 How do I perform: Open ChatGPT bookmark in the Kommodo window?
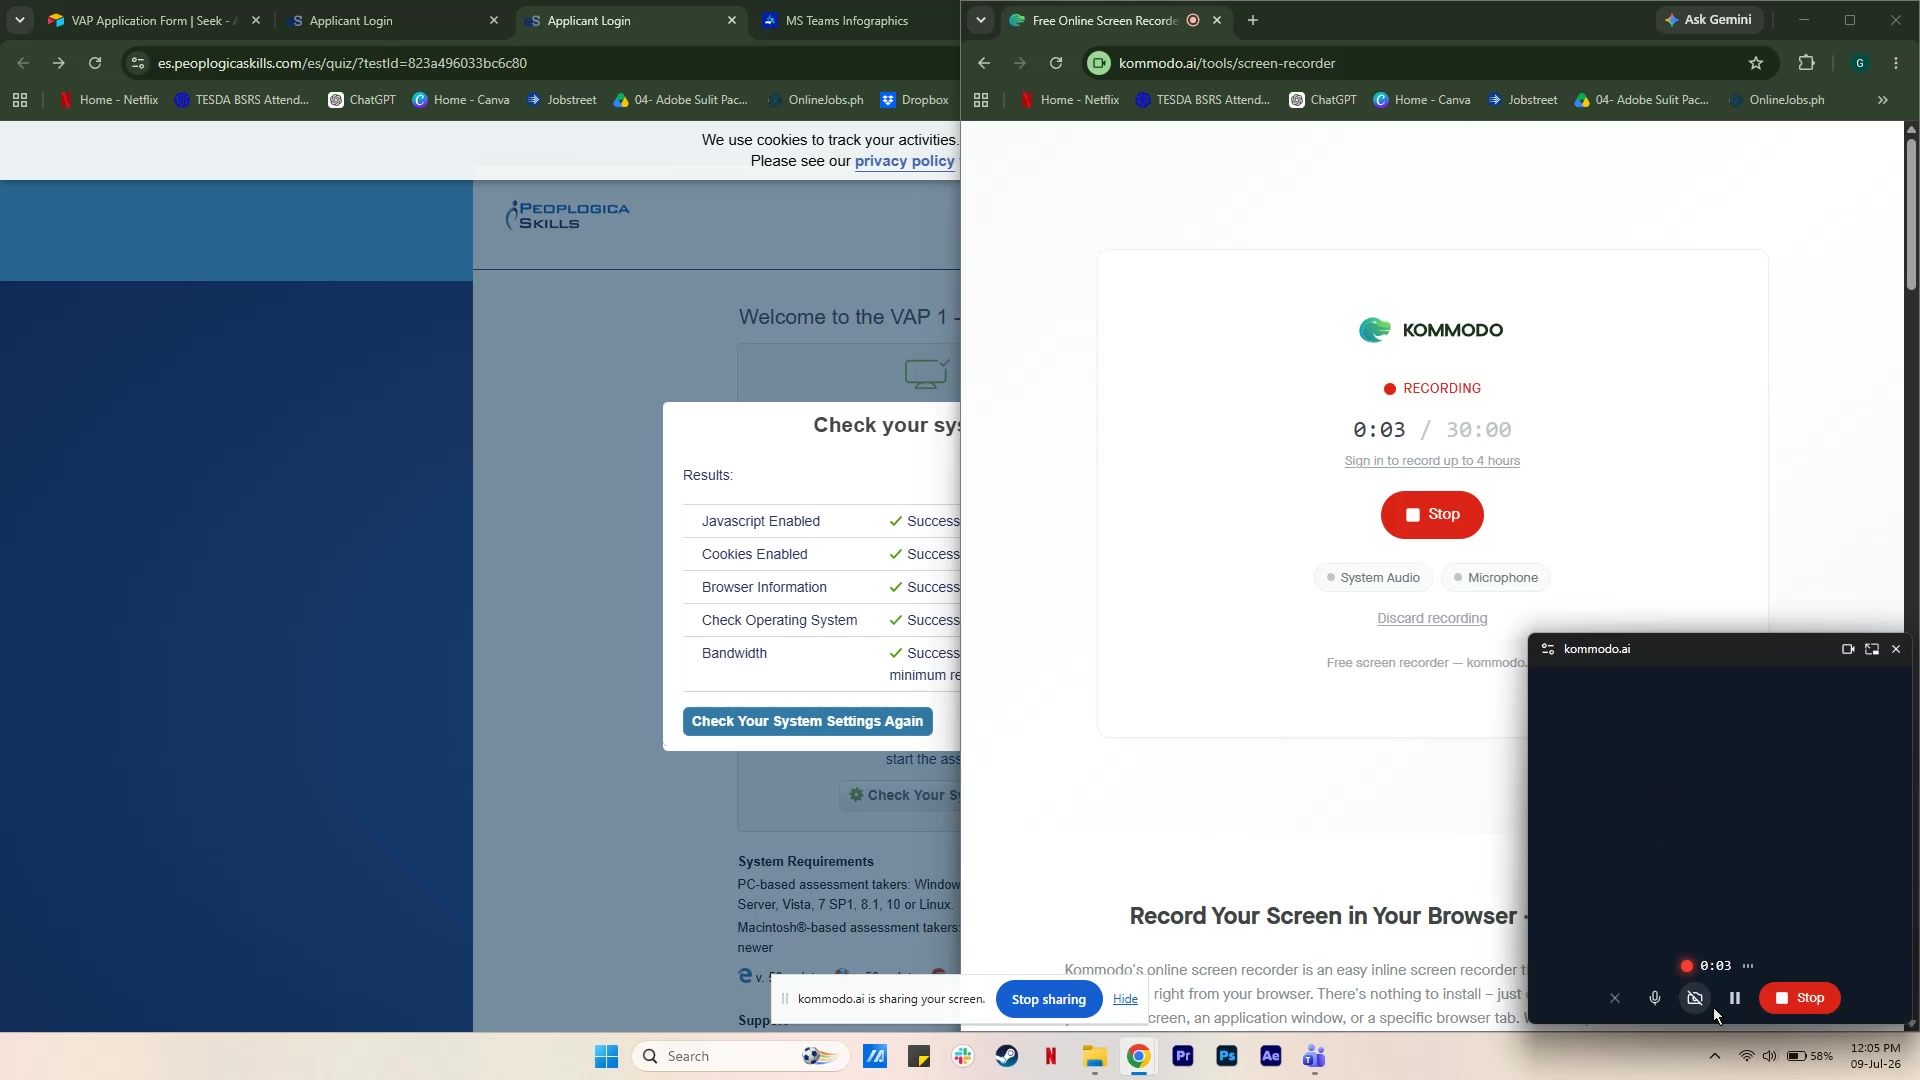tap(1323, 100)
